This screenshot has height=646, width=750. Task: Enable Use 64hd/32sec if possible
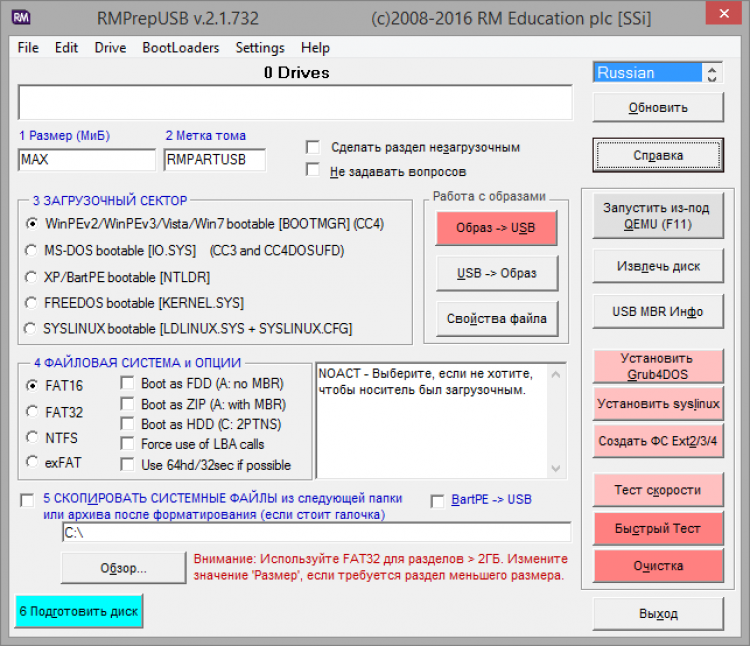click(127, 464)
